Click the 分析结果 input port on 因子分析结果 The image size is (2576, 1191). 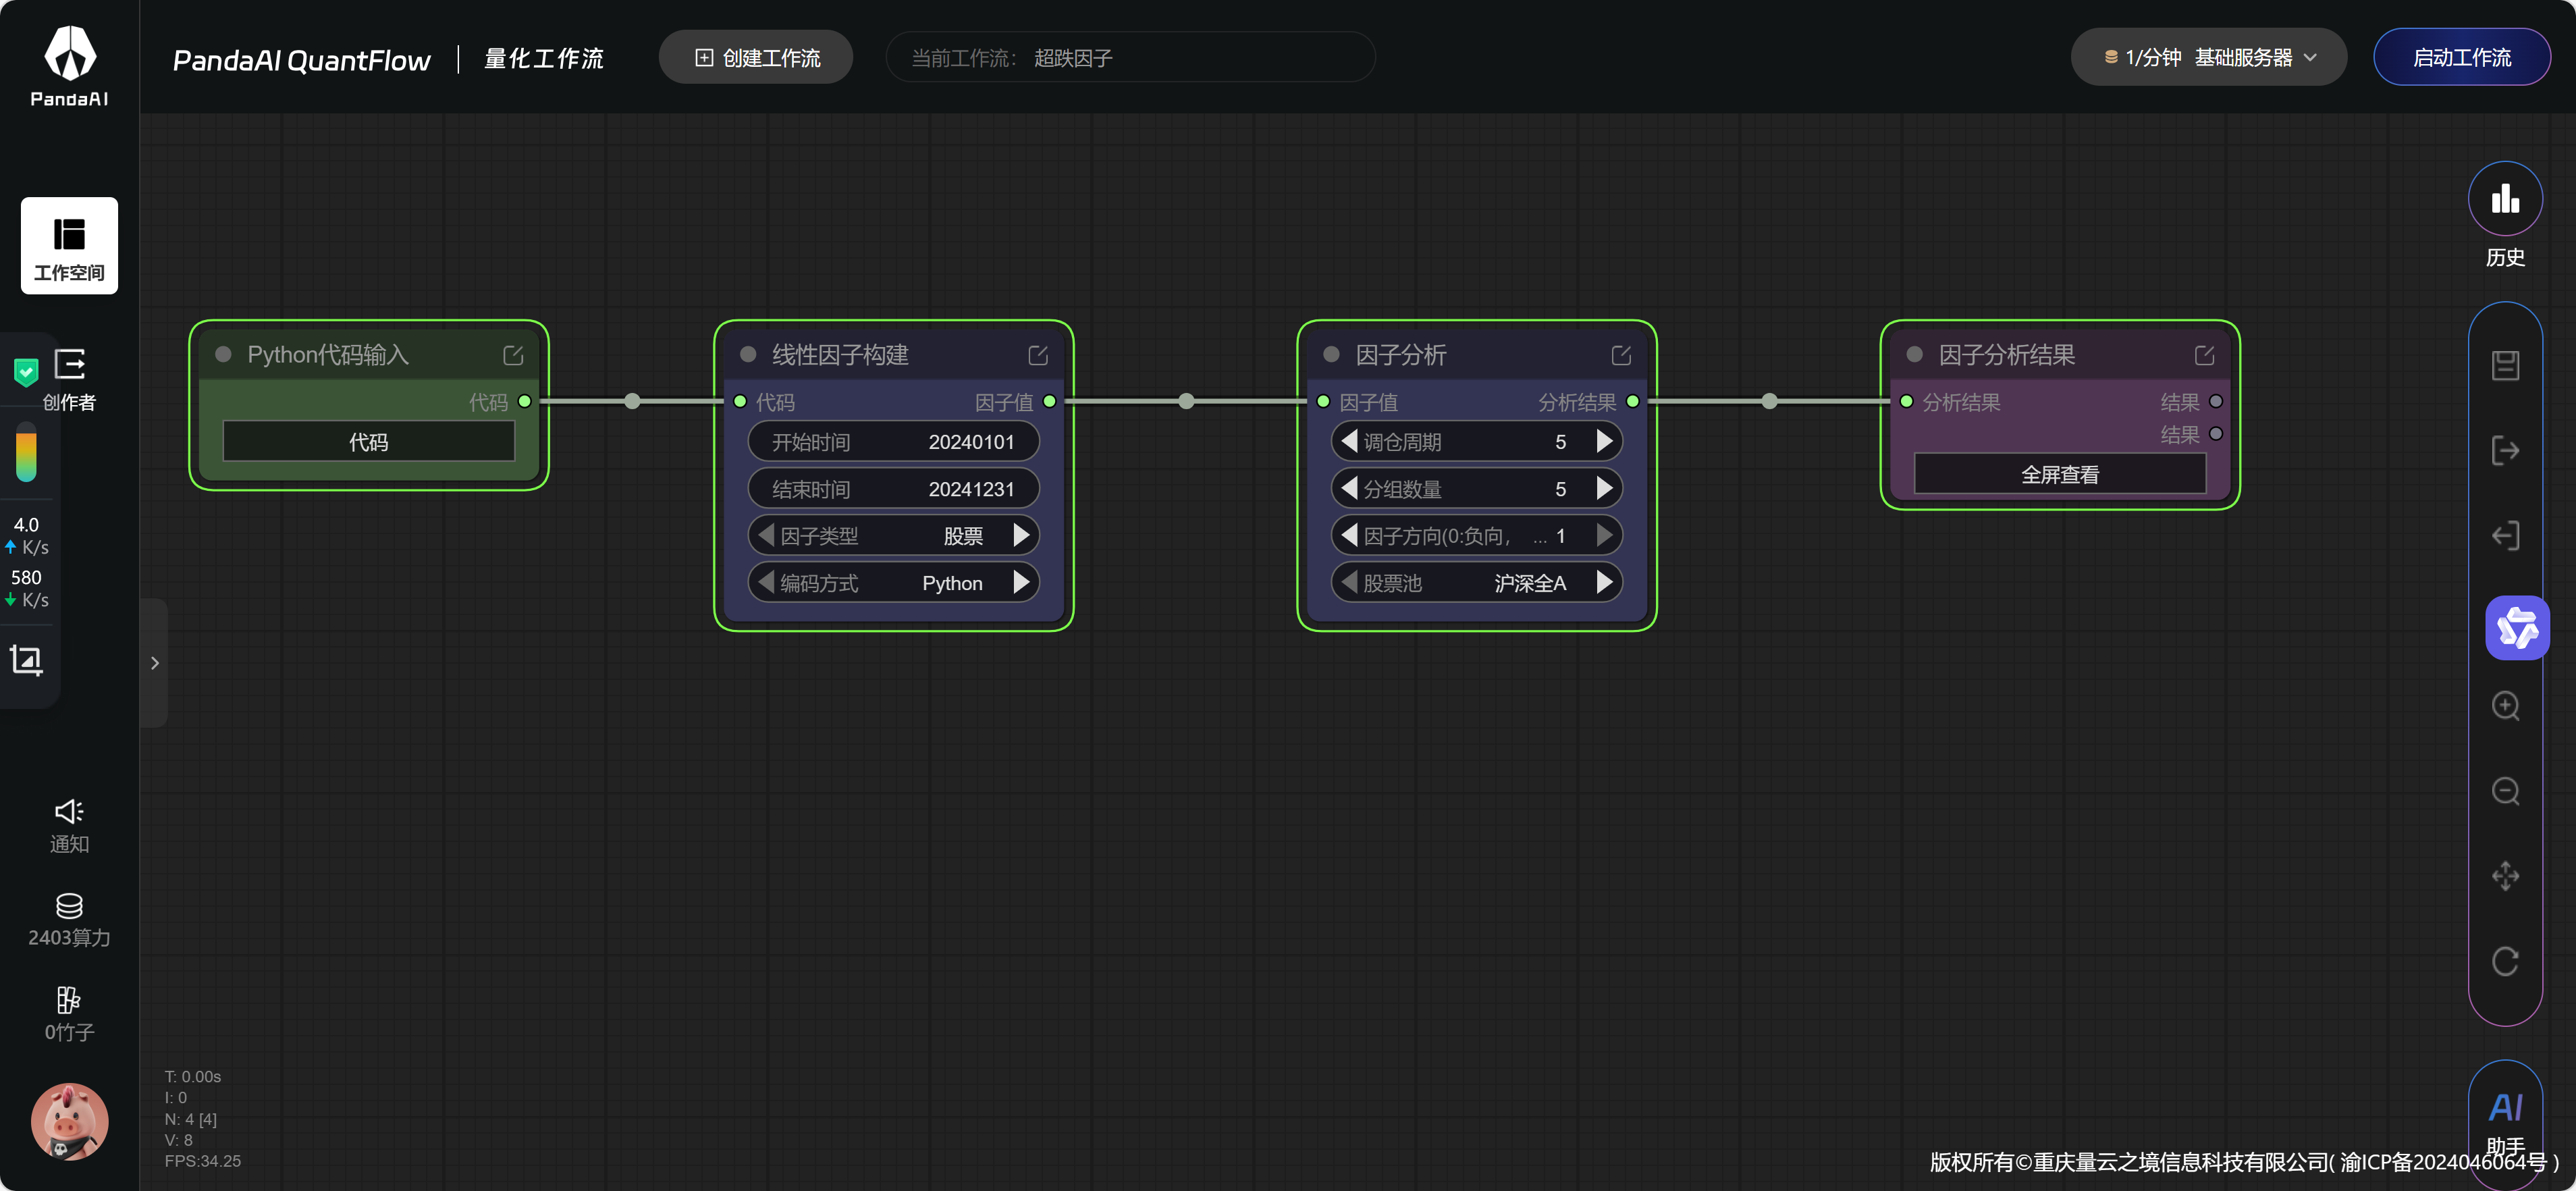(1906, 401)
